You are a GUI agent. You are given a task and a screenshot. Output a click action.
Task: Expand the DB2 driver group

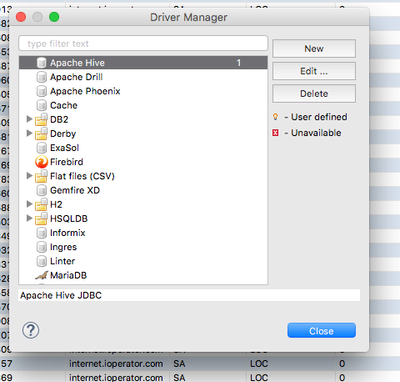(29, 119)
